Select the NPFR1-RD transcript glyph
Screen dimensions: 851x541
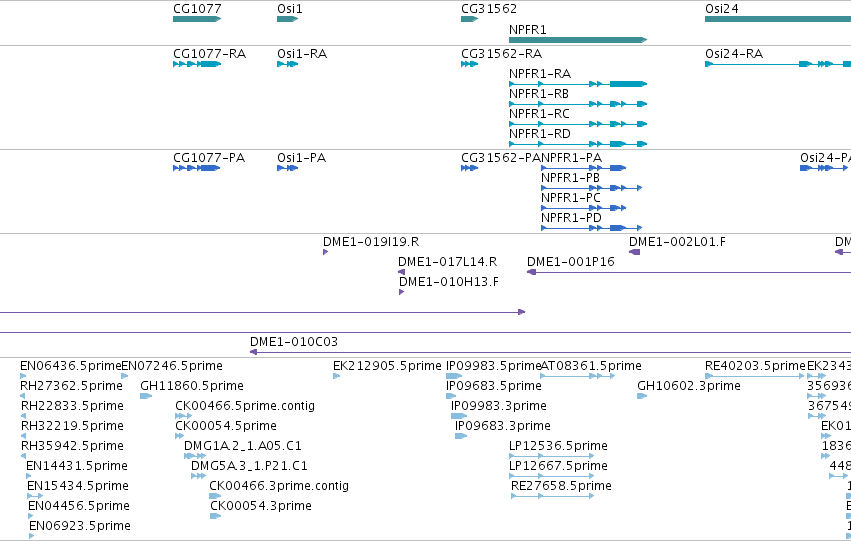tap(578, 144)
